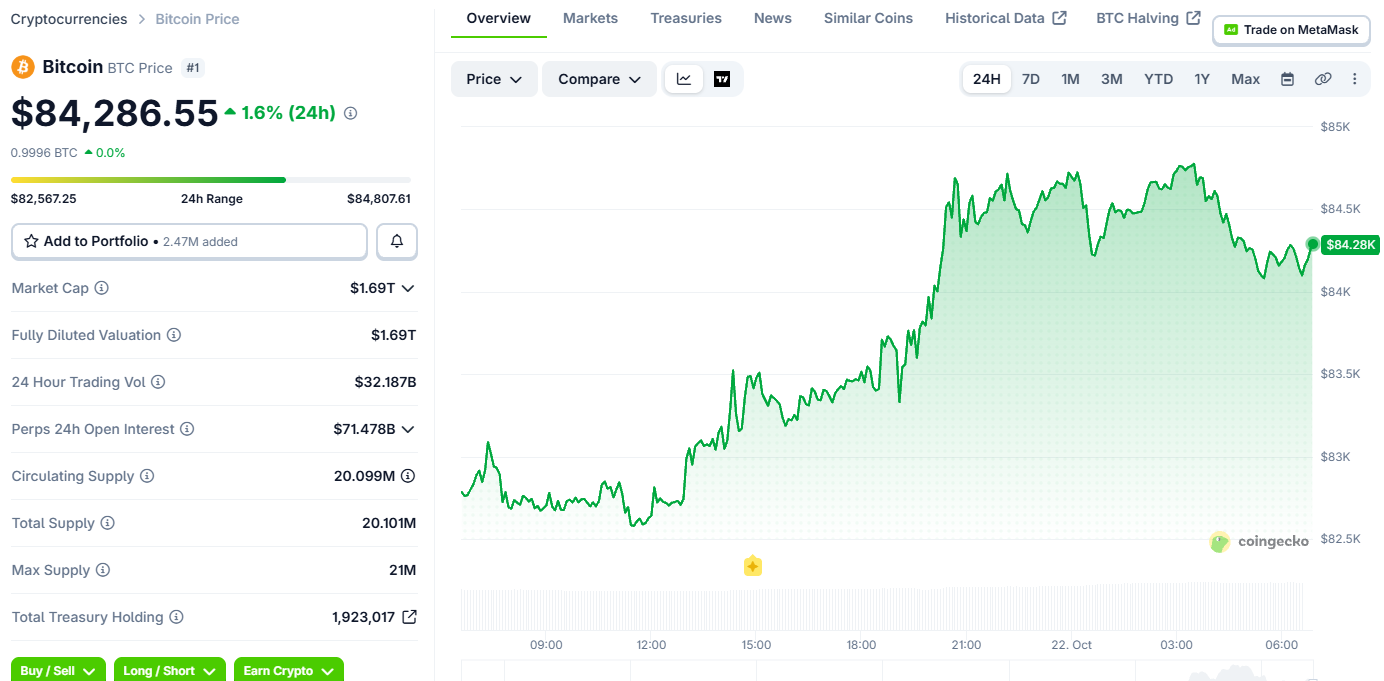Click the star icon in Add to Portfolio
Screen dimensions: 1384x681
pyautogui.click(x=31, y=241)
